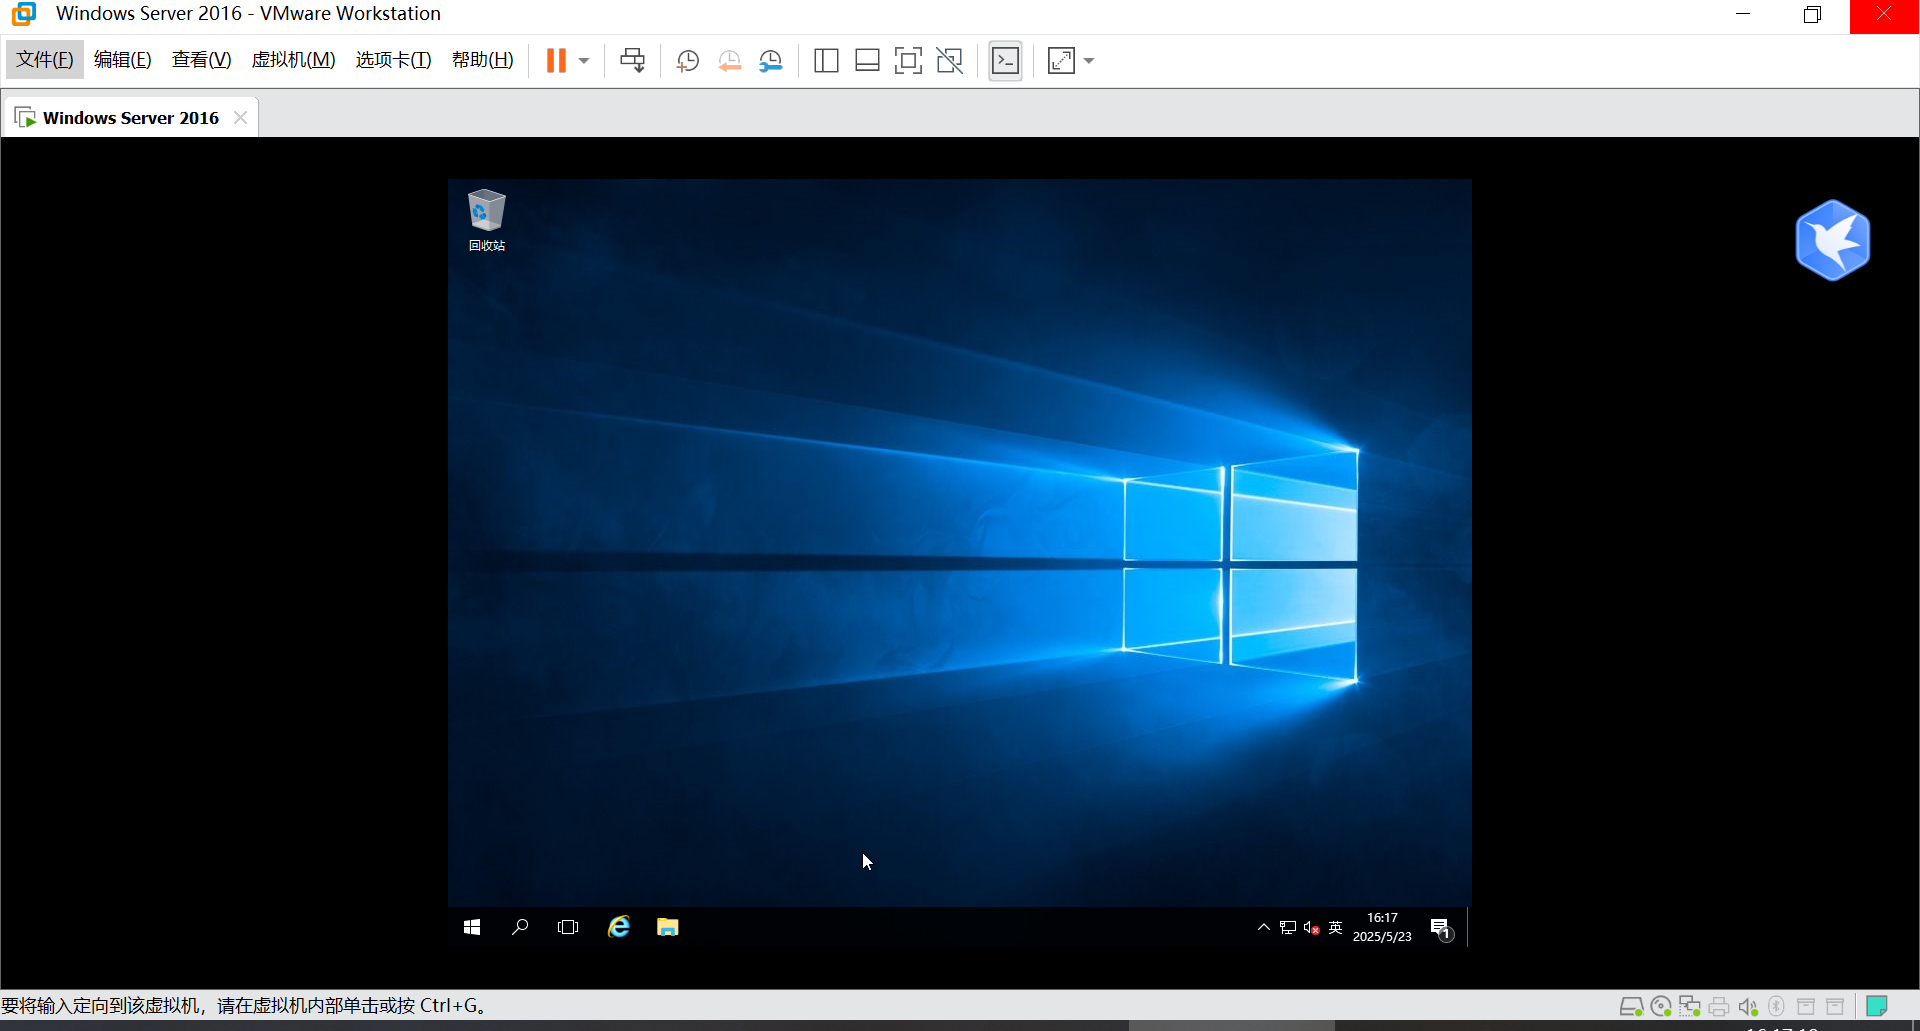Close the Windows Server 2016 tab
This screenshot has width=1920, height=1031.
point(240,118)
